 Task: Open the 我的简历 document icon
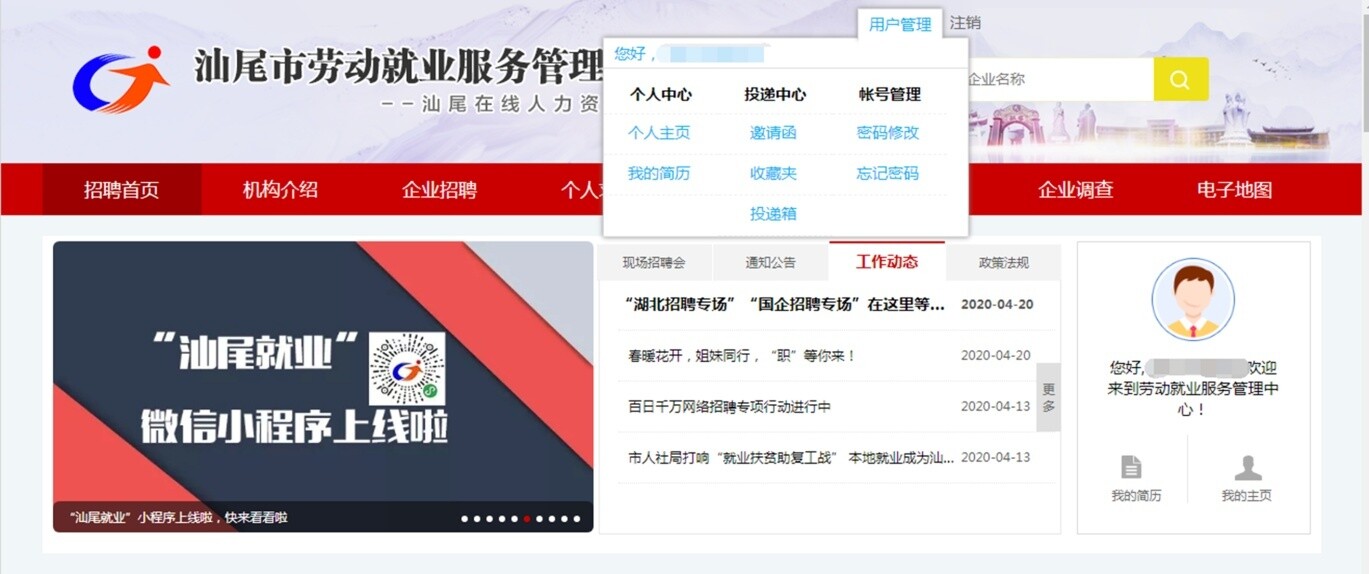coord(1131,468)
